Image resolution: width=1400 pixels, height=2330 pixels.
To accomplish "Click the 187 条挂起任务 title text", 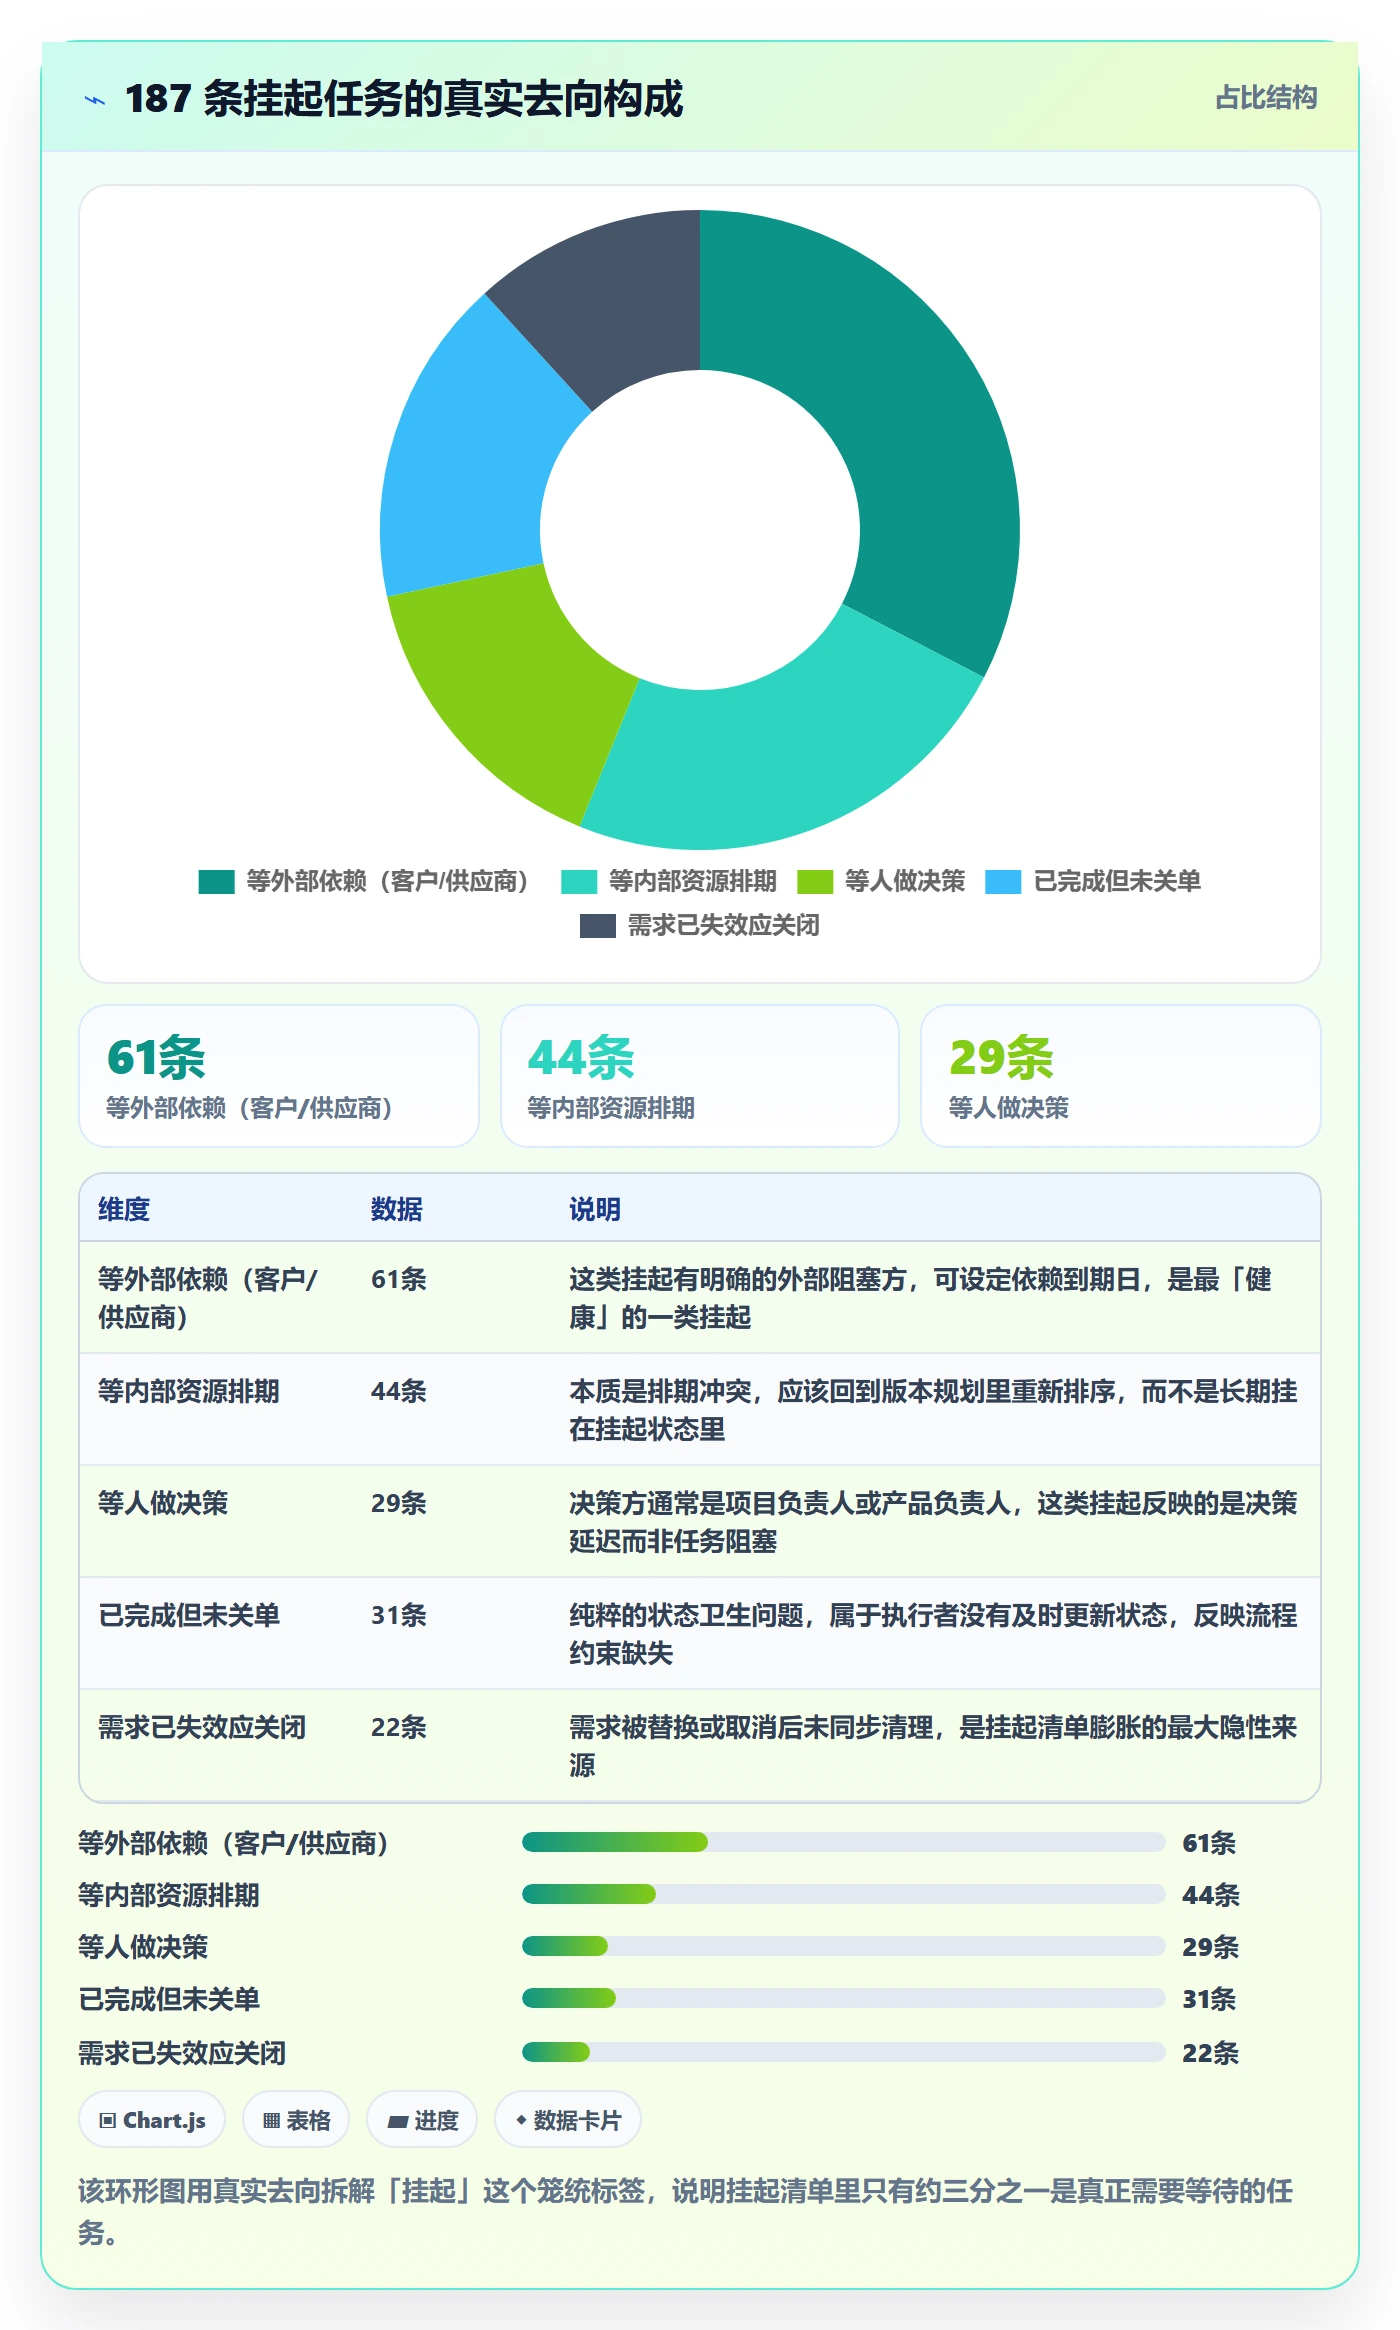I will pyautogui.click(x=404, y=99).
